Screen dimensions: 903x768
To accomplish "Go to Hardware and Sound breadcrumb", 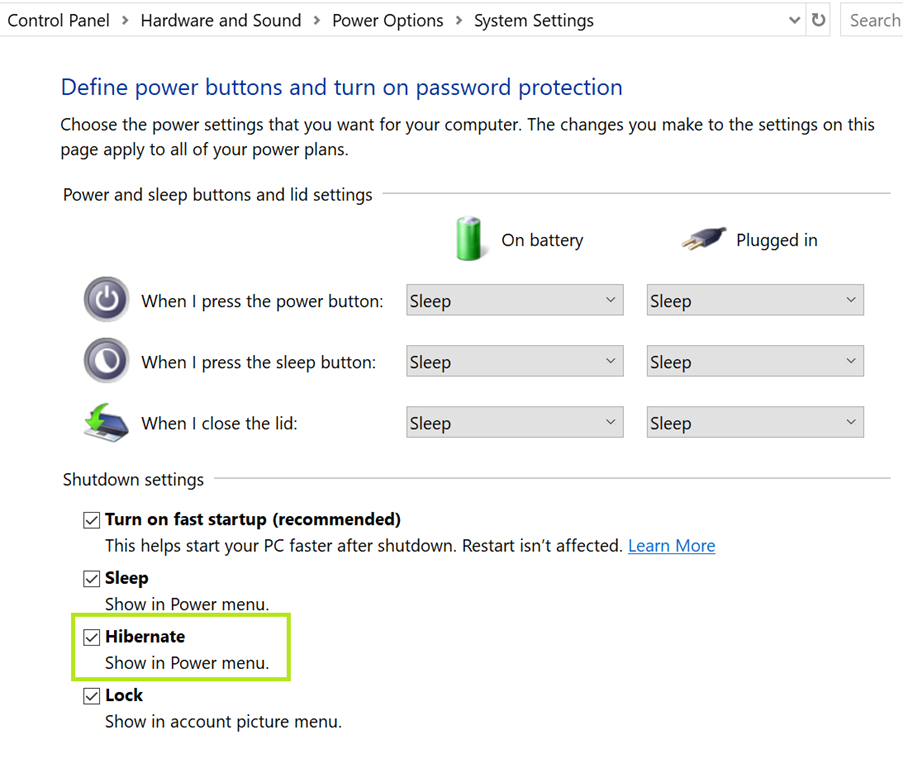I will (220, 20).
